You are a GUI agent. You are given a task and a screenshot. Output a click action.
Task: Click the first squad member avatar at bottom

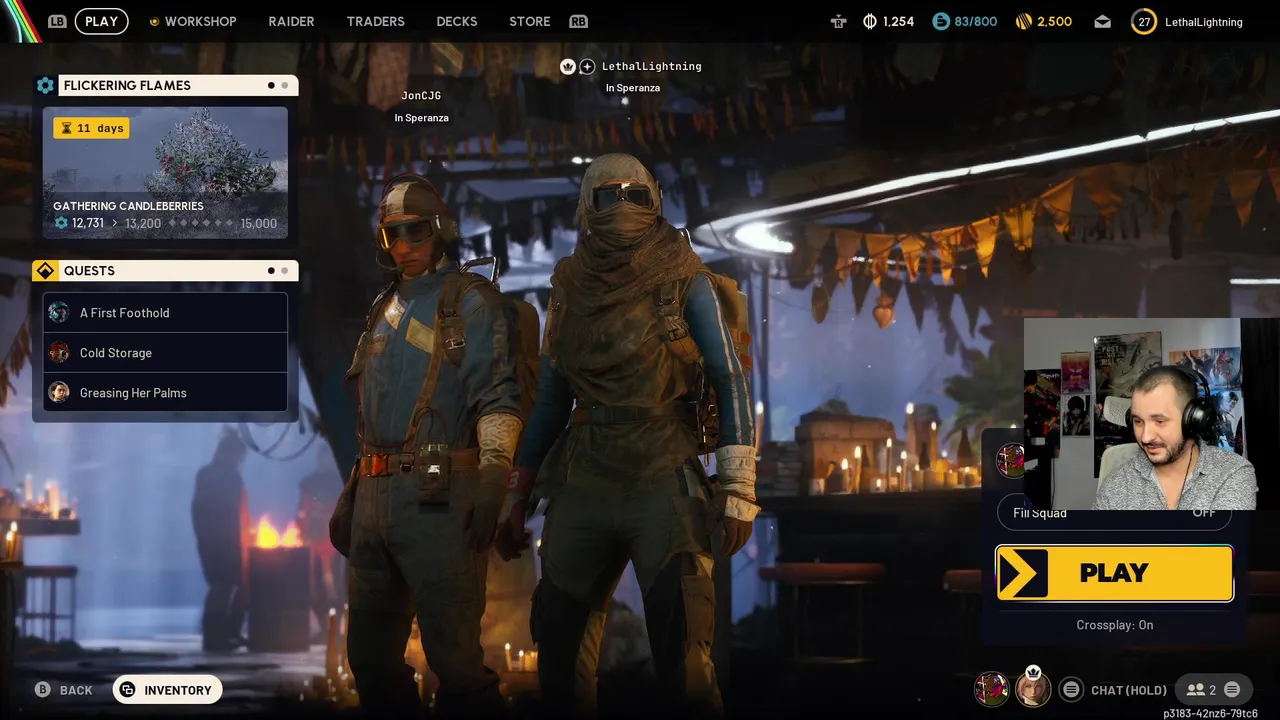coord(992,689)
